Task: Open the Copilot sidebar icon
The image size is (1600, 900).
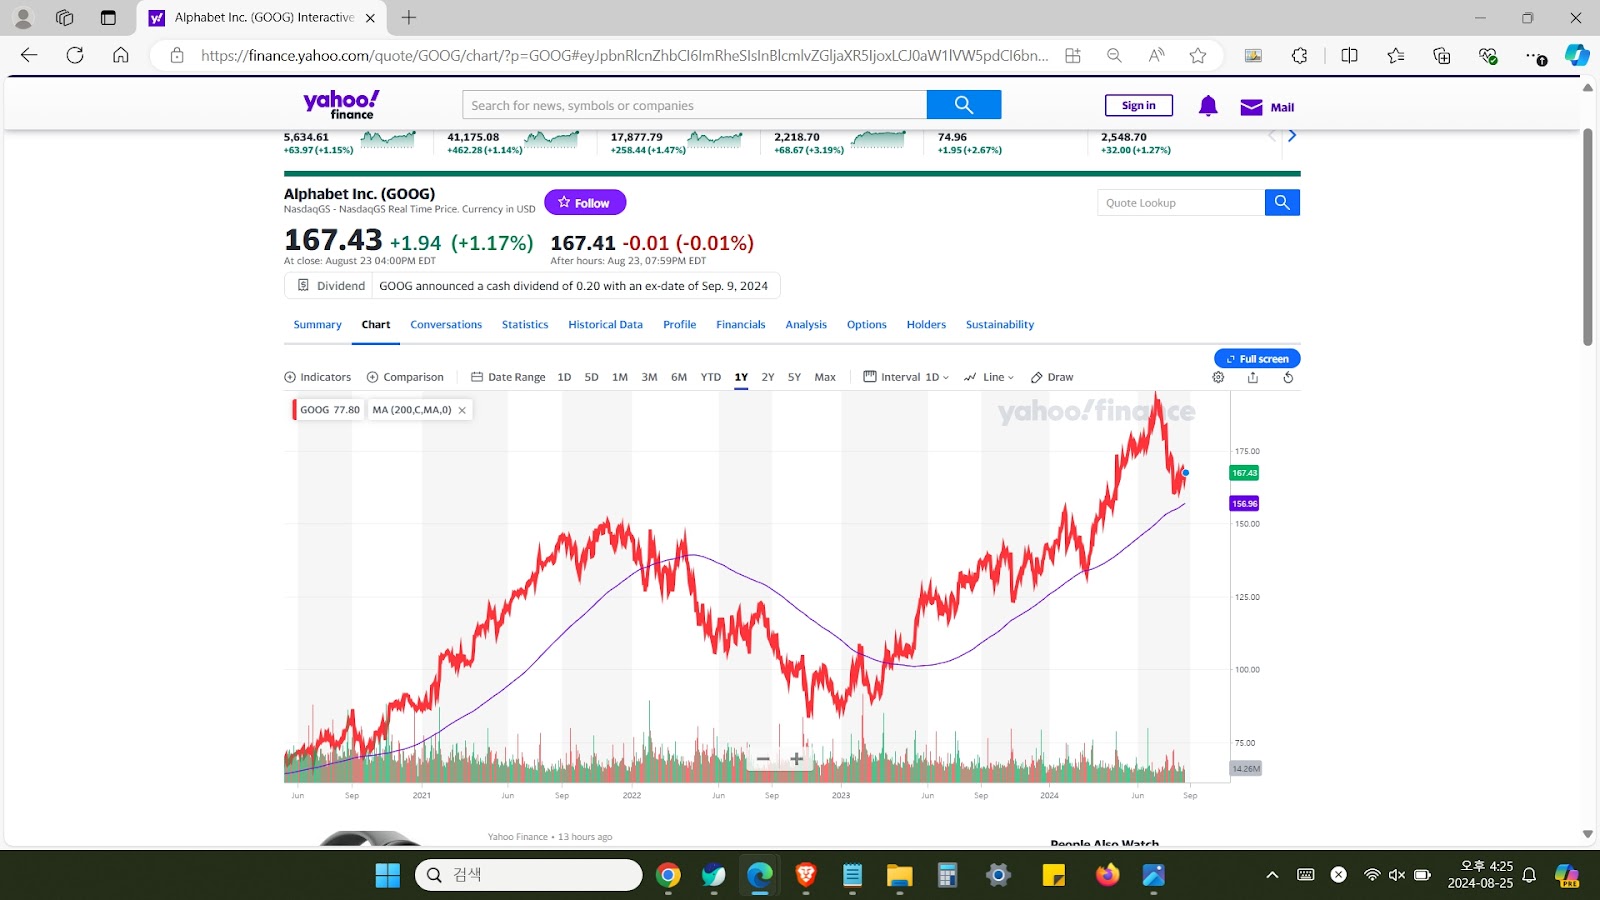Action: pyautogui.click(x=1577, y=56)
